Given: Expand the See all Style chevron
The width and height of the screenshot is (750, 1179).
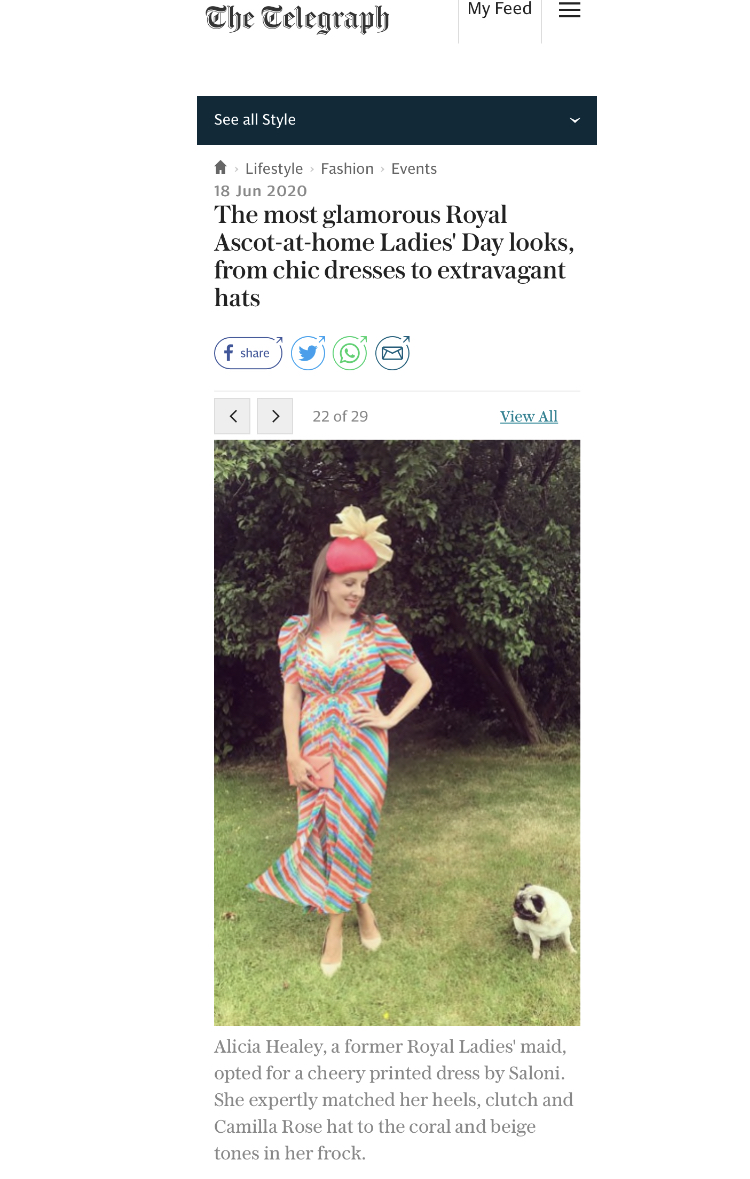Looking at the screenshot, I should click(x=575, y=120).
